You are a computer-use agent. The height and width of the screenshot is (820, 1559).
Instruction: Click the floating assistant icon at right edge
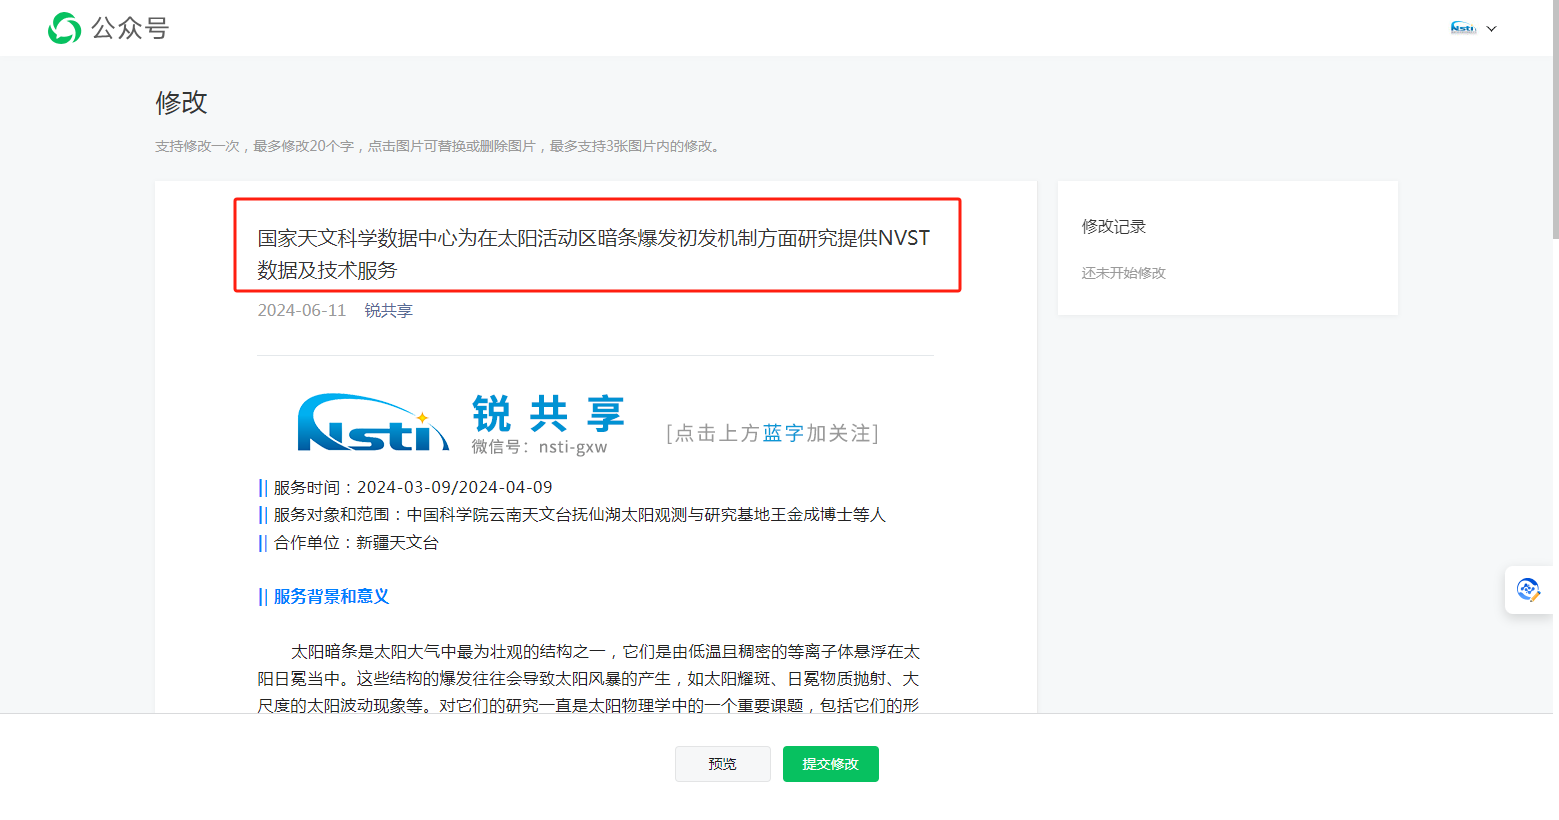point(1528,590)
